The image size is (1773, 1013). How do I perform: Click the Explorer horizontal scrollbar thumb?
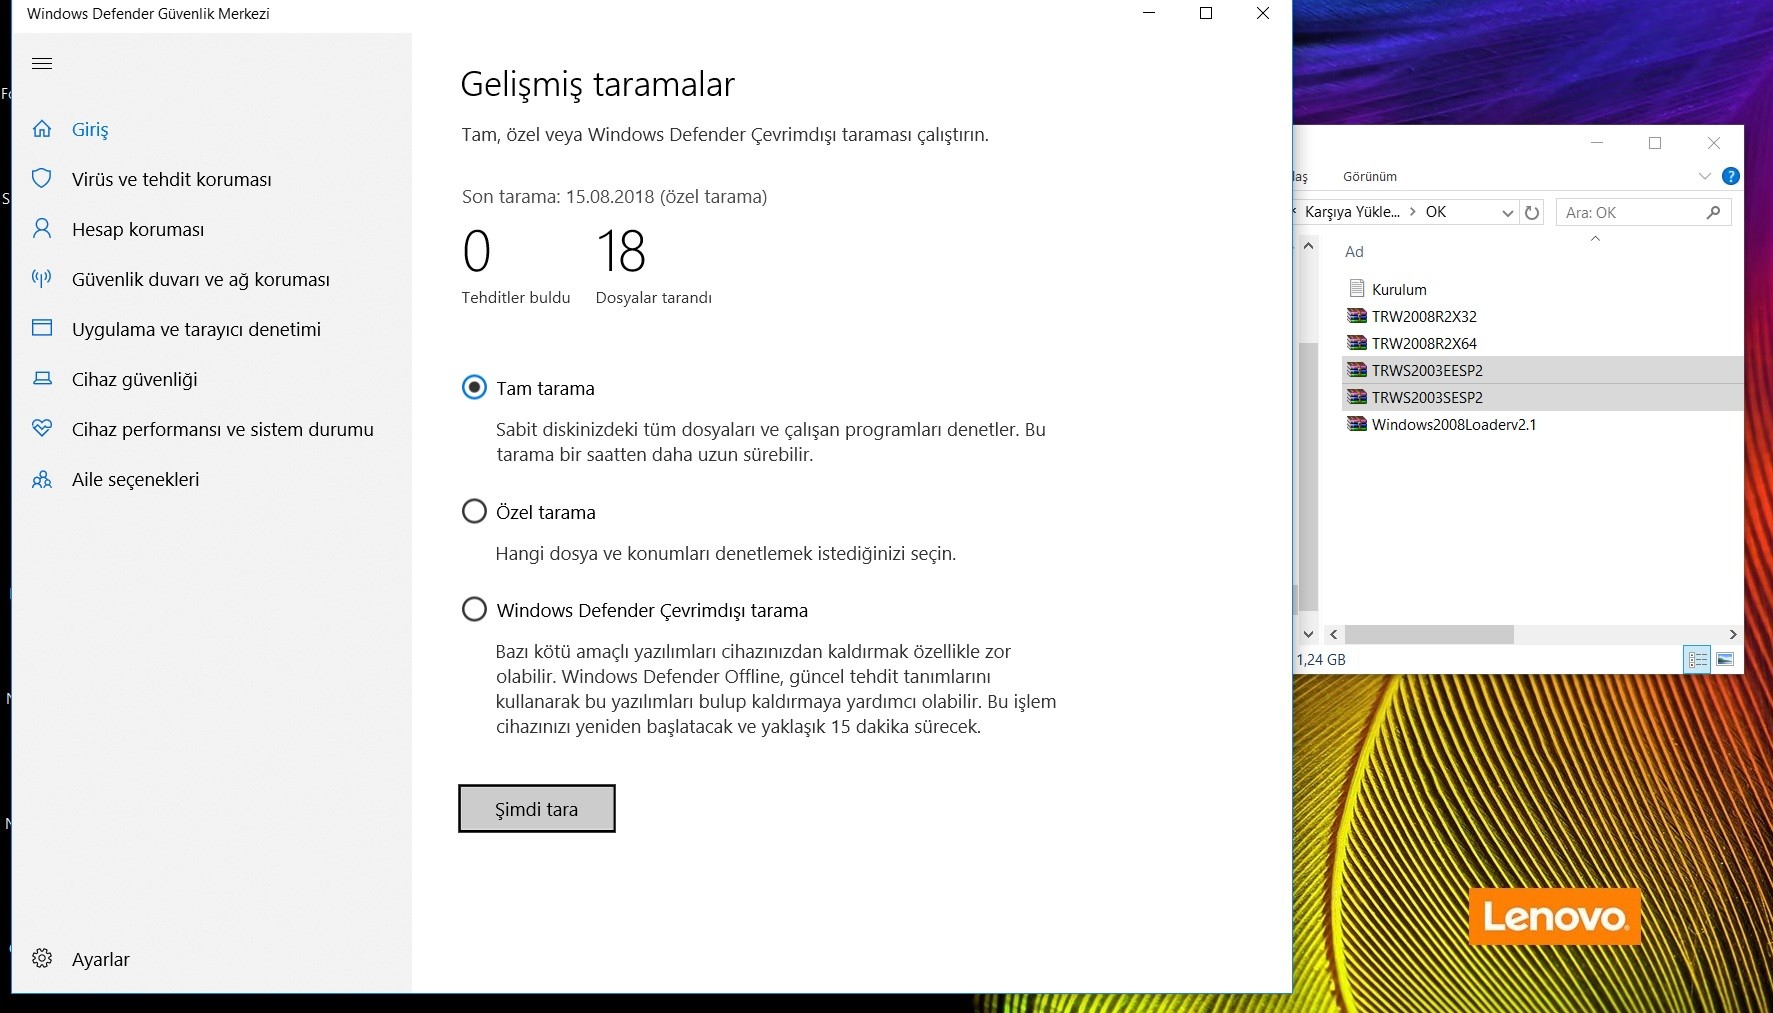(x=1429, y=634)
